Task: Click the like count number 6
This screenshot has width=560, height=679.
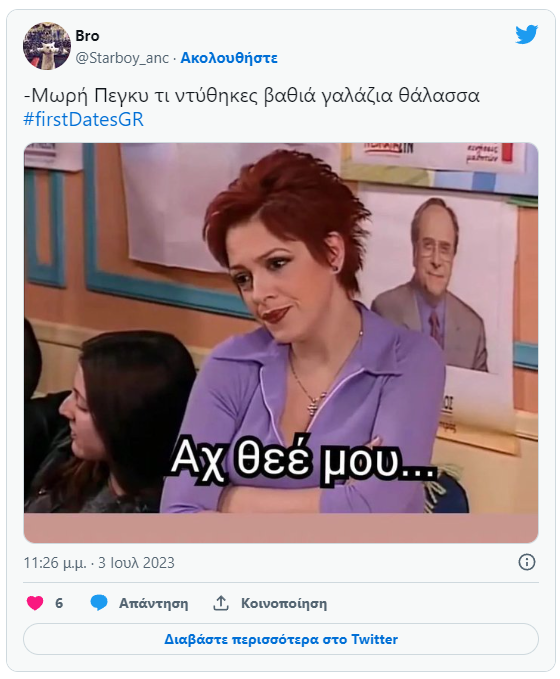Action: pos(59,603)
